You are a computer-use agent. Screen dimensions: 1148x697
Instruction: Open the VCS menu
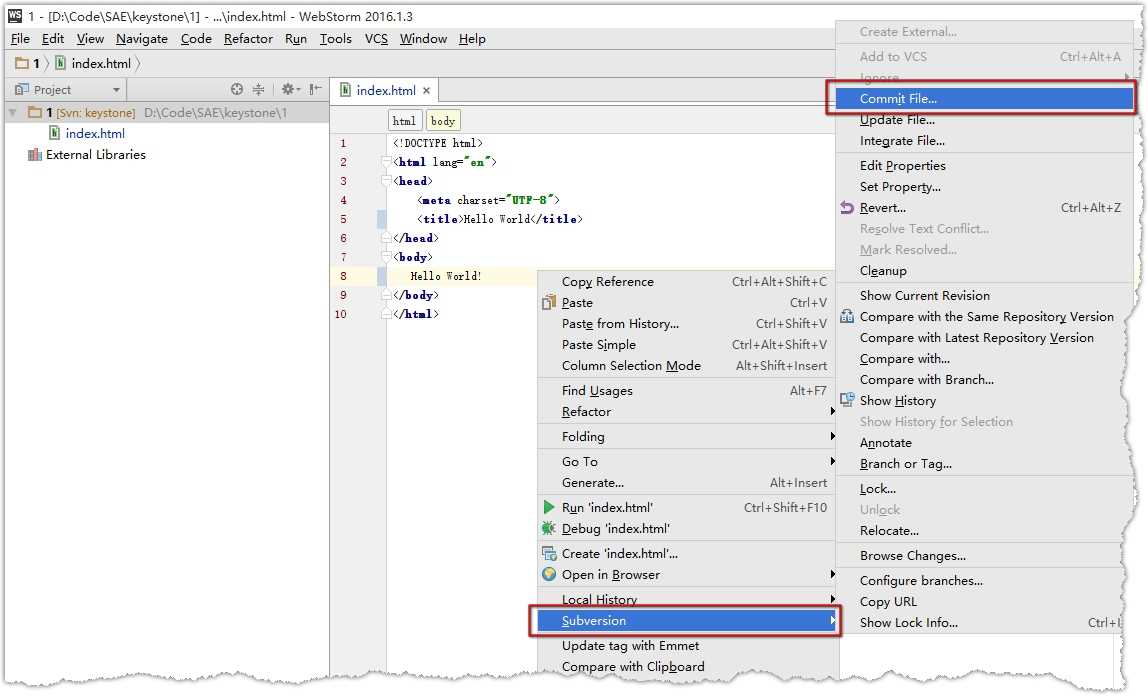tap(376, 39)
